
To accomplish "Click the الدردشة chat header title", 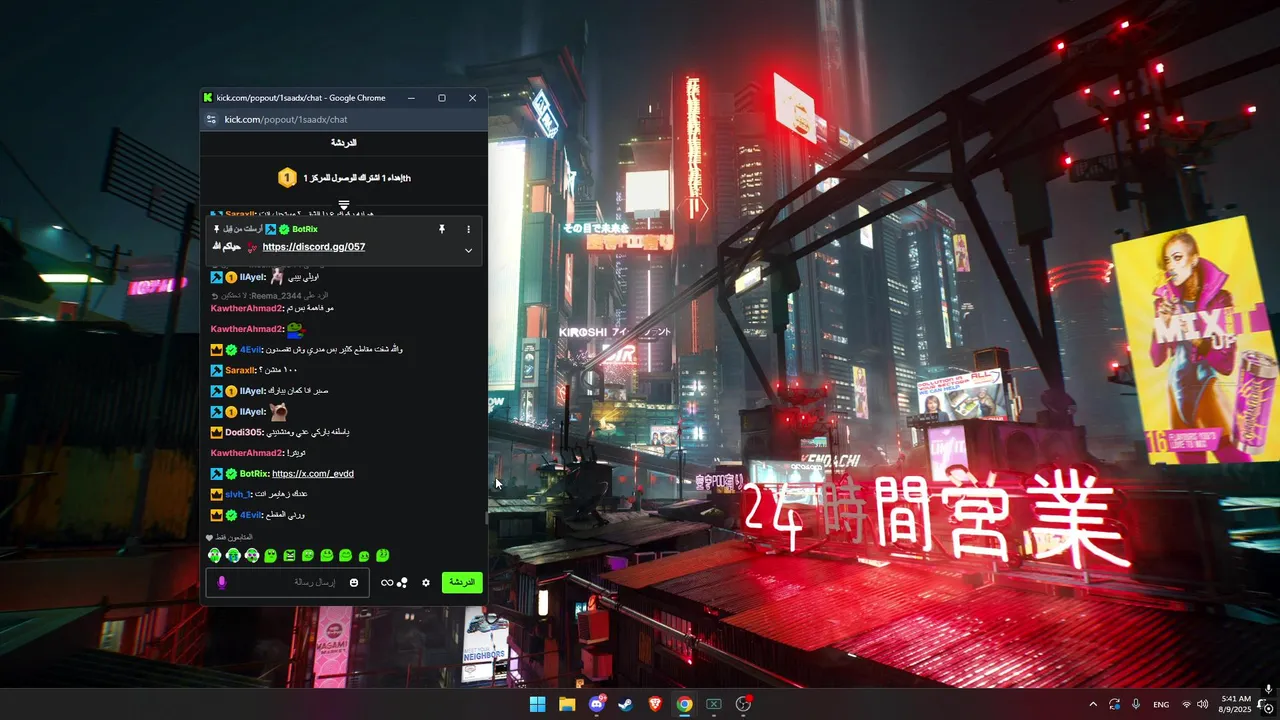I will pyautogui.click(x=344, y=143).
